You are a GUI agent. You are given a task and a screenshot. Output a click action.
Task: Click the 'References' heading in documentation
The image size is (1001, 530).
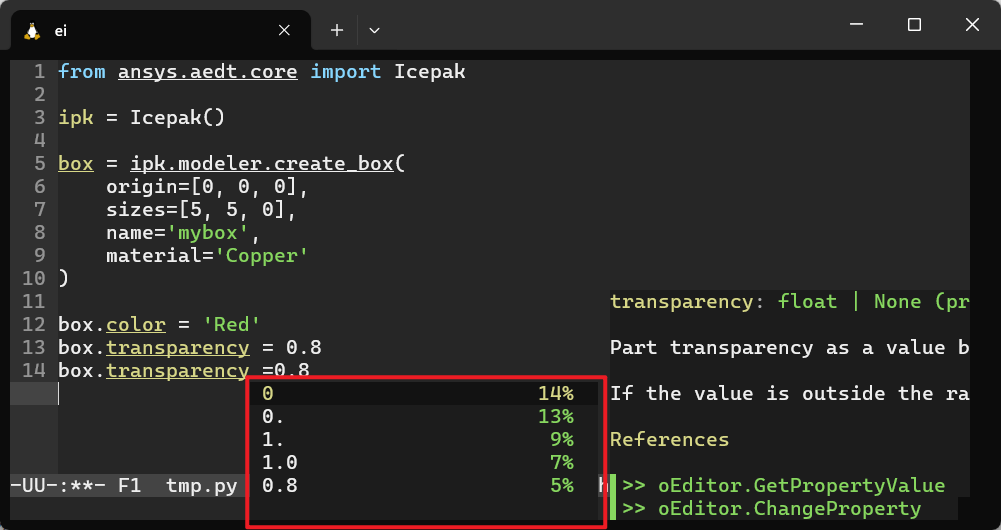point(670,439)
